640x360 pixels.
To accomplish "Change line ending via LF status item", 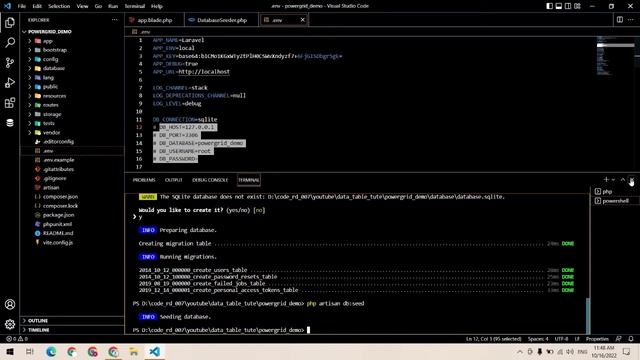I will click(x=577, y=339).
